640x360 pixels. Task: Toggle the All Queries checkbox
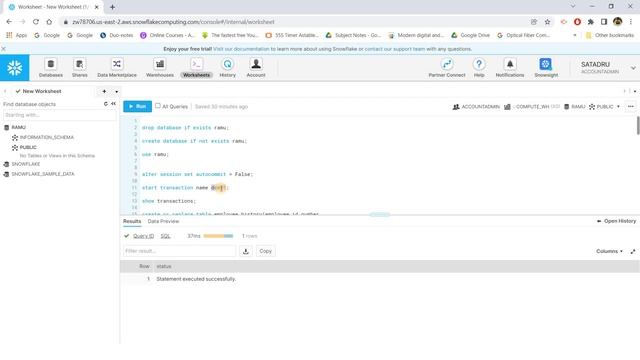point(158,106)
